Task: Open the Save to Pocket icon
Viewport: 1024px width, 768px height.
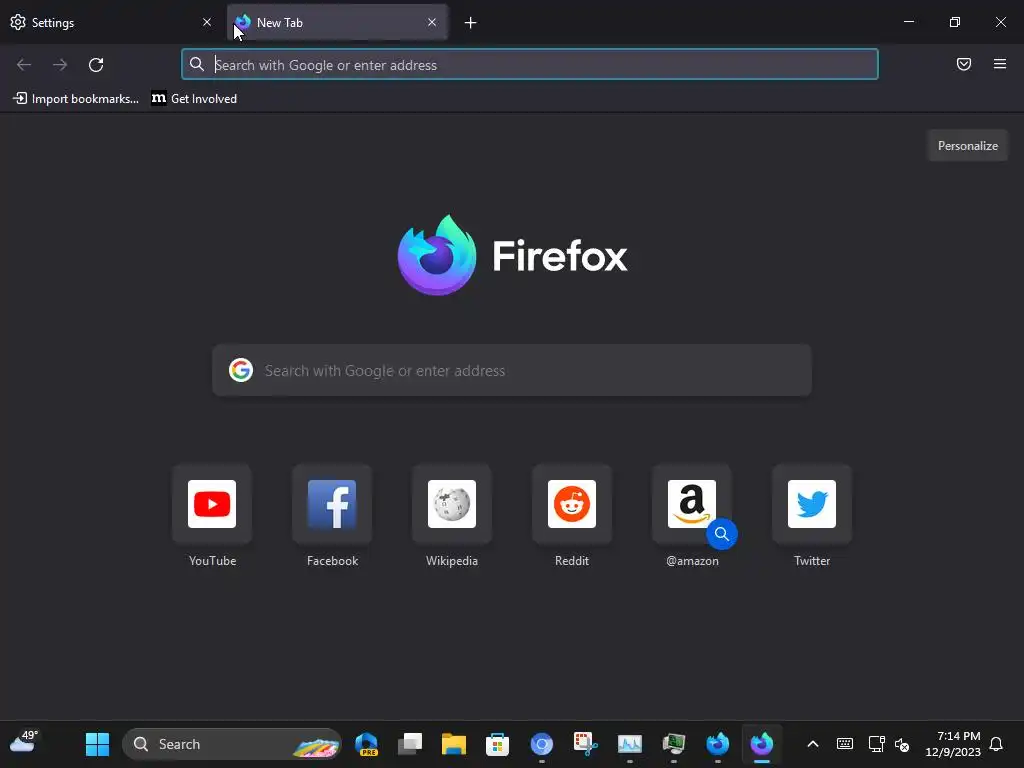Action: [963, 64]
